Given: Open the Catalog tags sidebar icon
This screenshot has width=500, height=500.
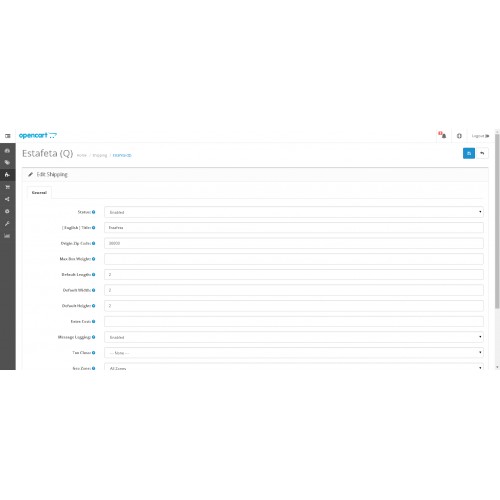Looking at the screenshot, I should point(7,163).
